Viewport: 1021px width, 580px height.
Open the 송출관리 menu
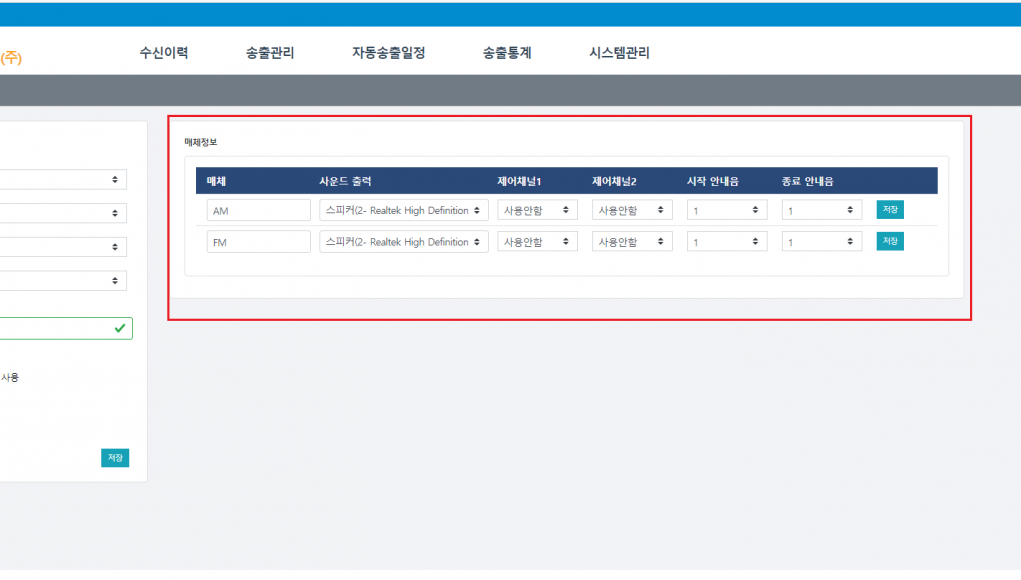point(270,53)
